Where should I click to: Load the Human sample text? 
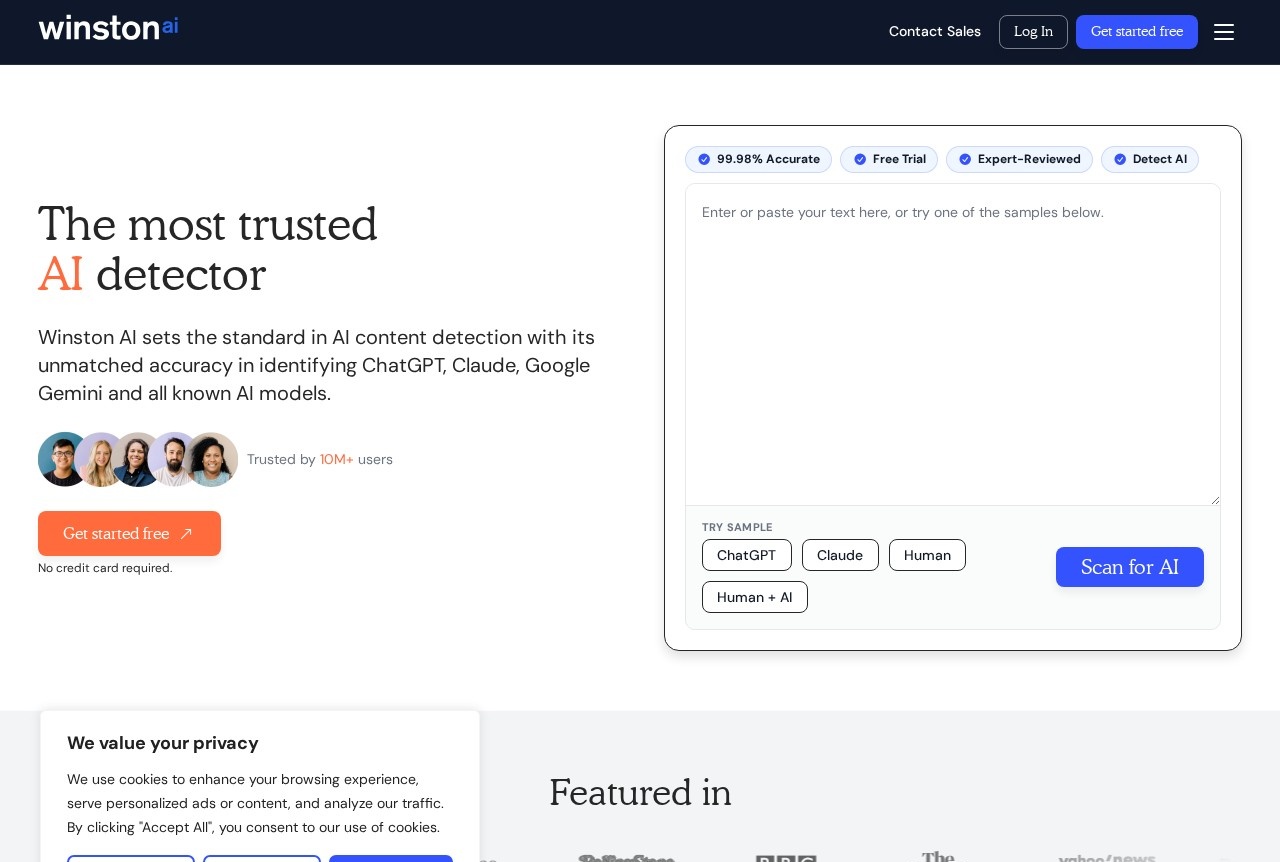(x=927, y=555)
